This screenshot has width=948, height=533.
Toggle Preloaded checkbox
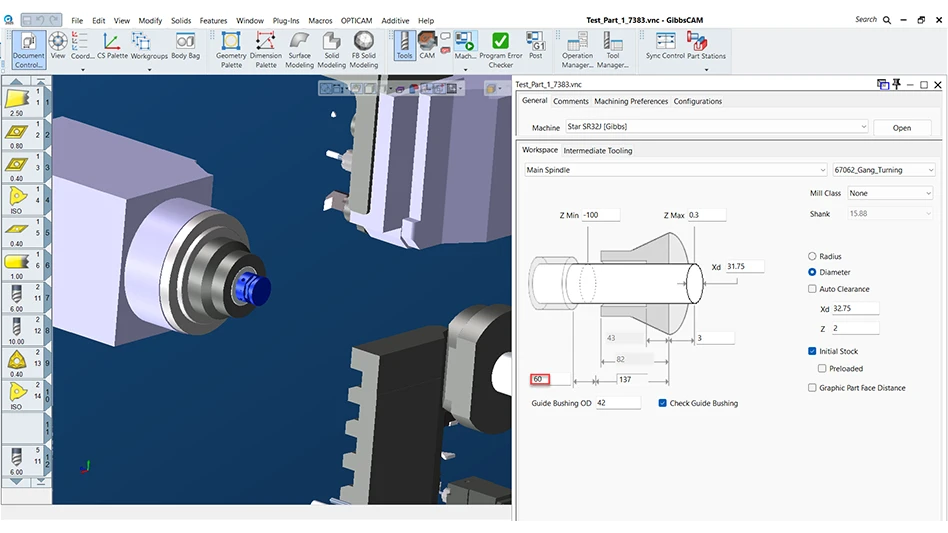(x=822, y=368)
